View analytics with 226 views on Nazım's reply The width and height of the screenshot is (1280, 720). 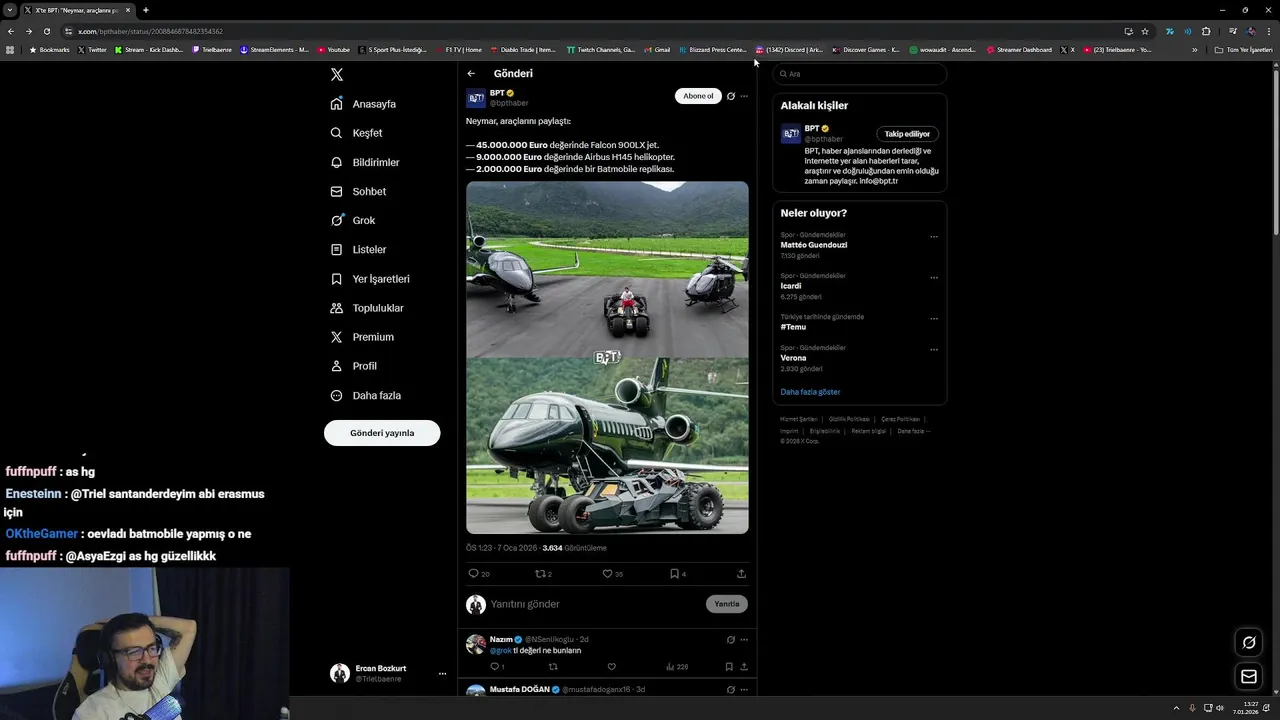coord(677,667)
